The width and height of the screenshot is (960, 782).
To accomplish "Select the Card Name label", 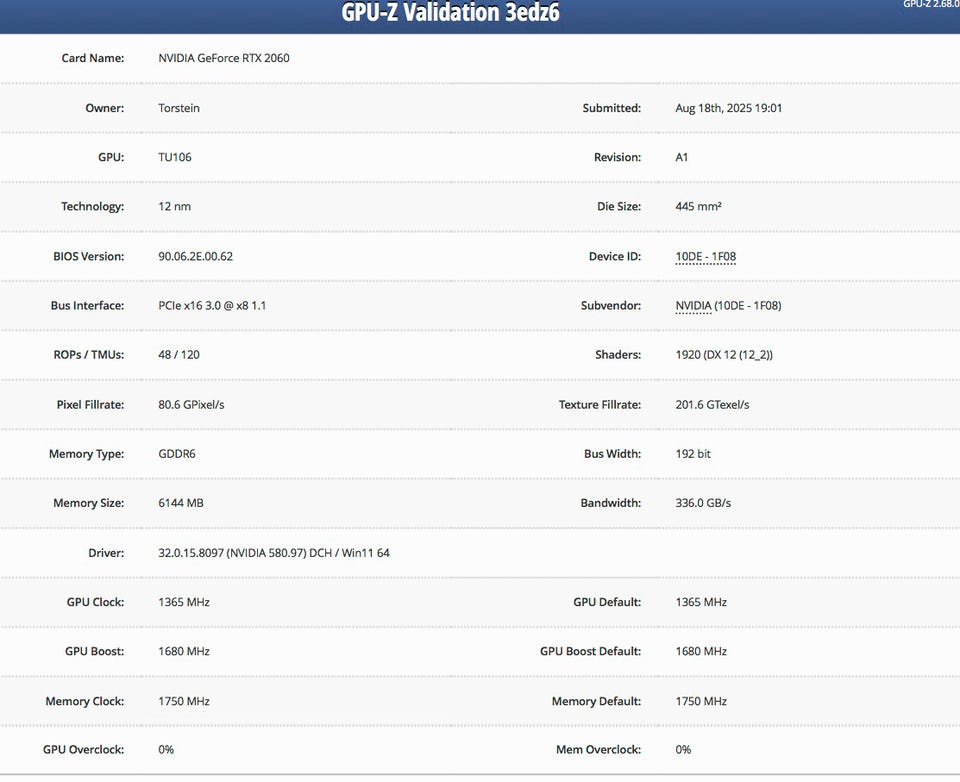I will pyautogui.click(x=92, y=58).
